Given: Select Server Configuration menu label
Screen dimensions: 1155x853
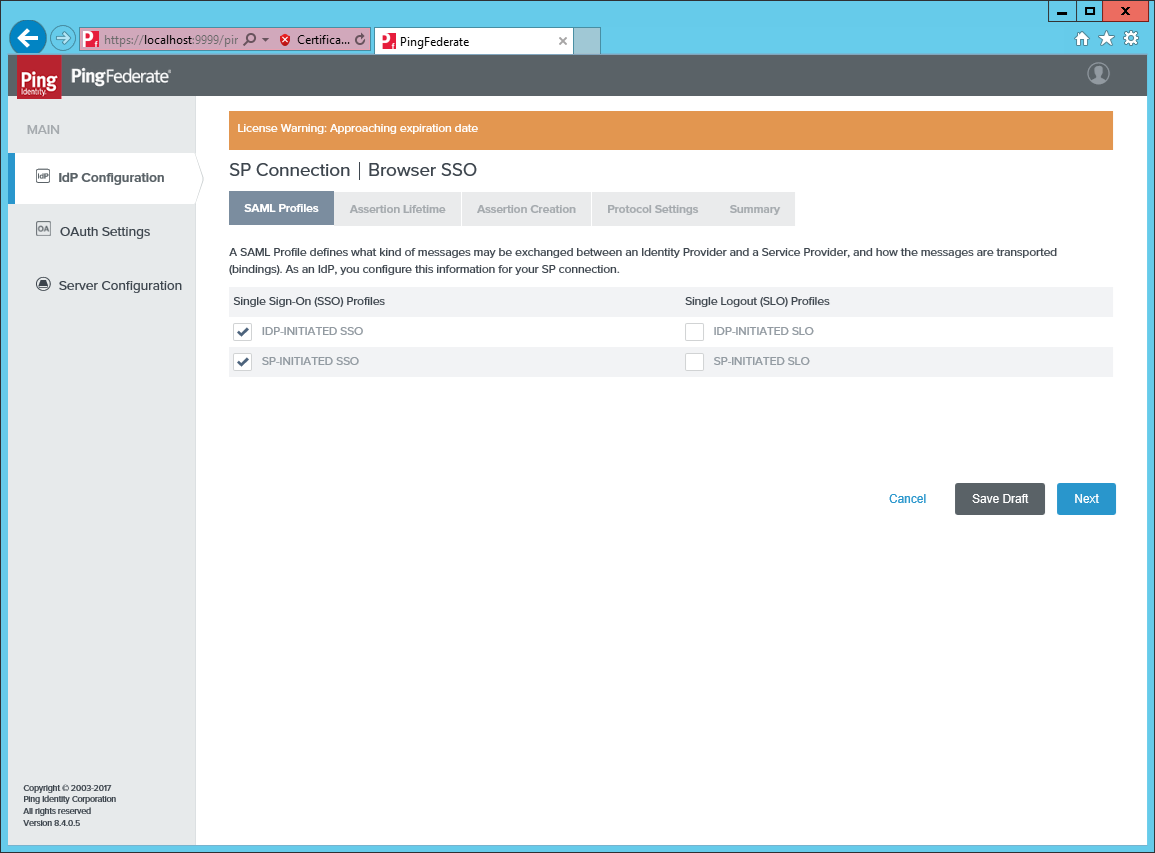Looking at the screenshot, I should click(120, 286).
